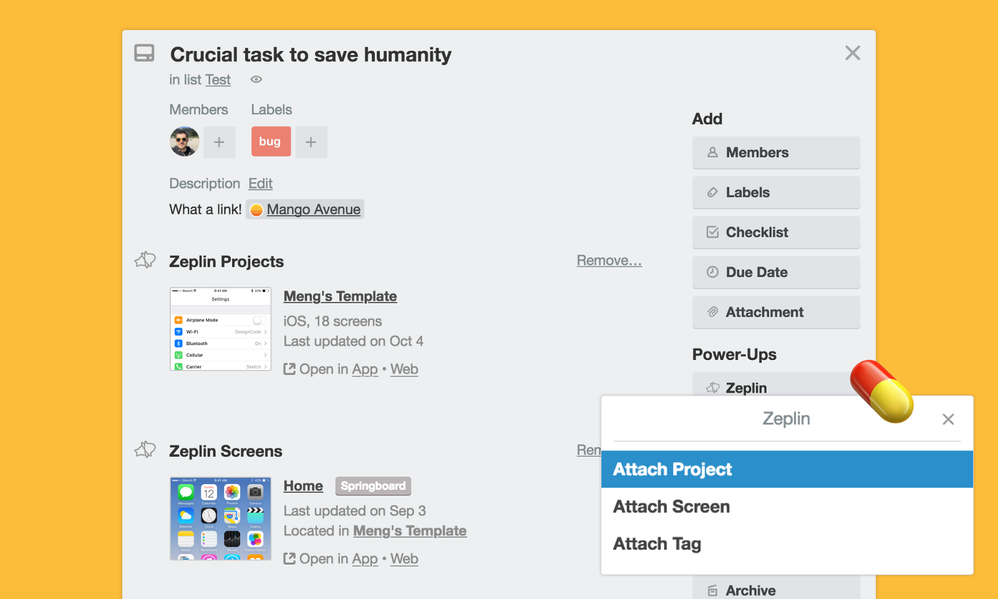Close the Zeplin popup menu

[x=948, y=419]
